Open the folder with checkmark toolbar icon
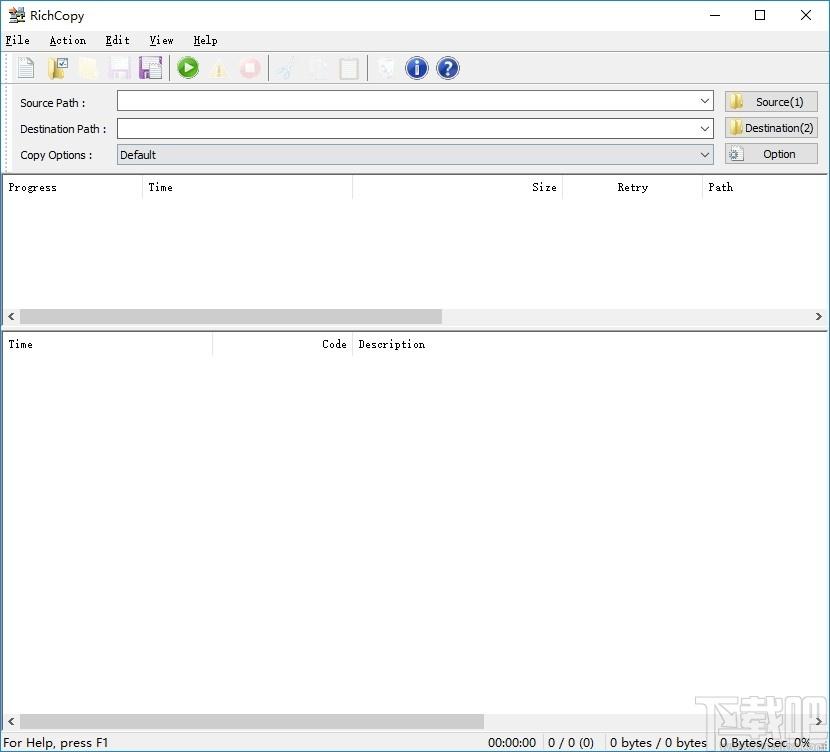 click(x=57, y=68)
